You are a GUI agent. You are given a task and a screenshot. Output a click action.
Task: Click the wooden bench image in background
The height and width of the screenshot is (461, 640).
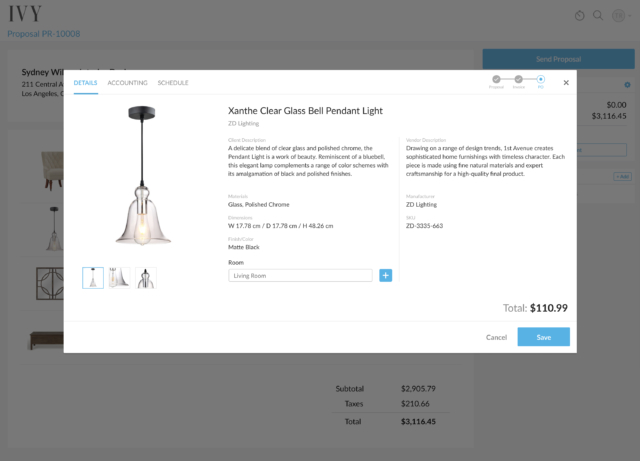(x=47, y=341)
